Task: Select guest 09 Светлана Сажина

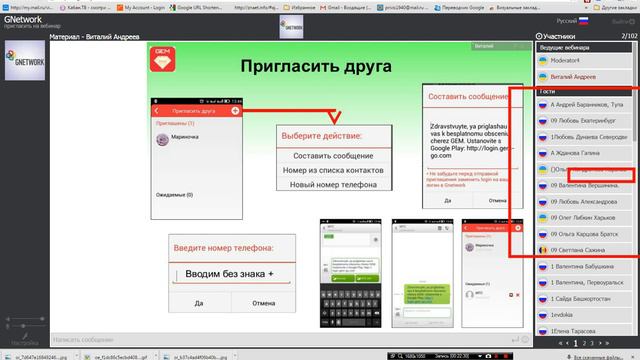Action: pos(584,250)
